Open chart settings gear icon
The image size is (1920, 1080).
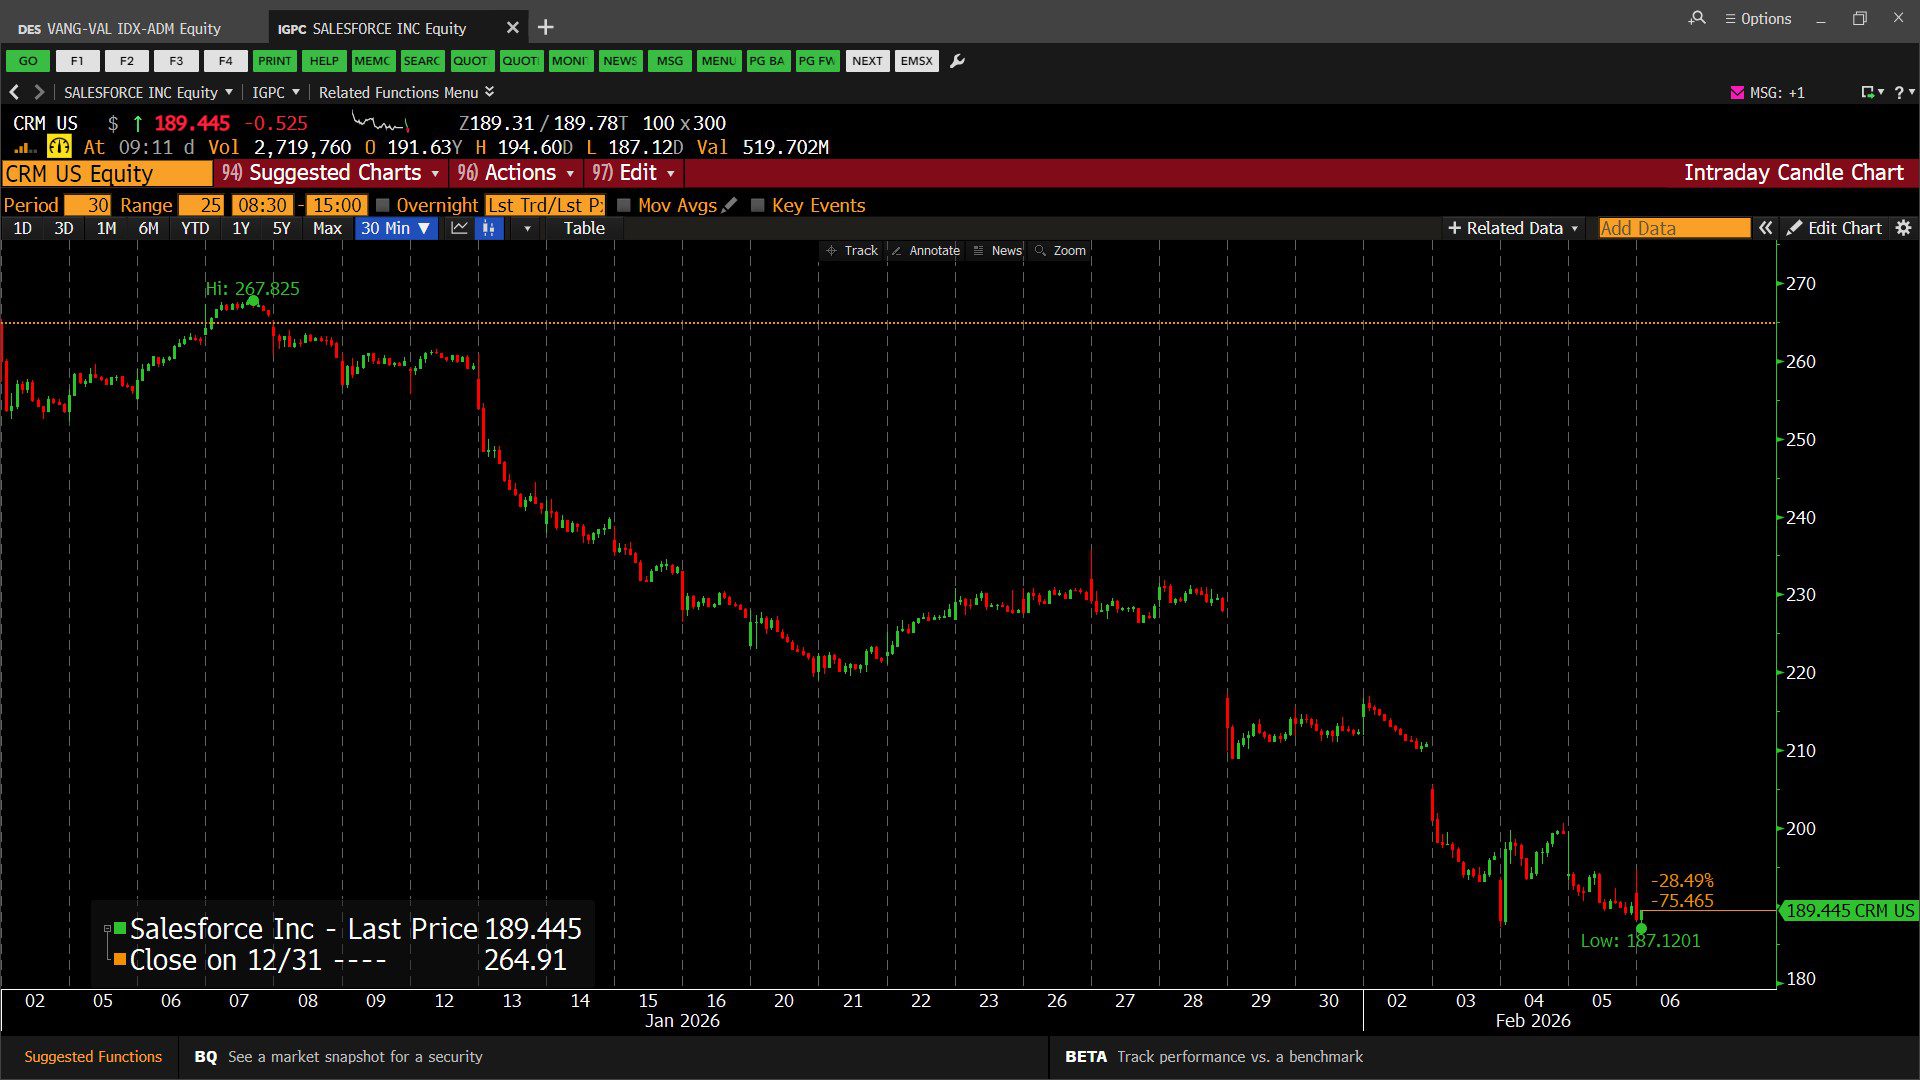(x=1904, y=228)
